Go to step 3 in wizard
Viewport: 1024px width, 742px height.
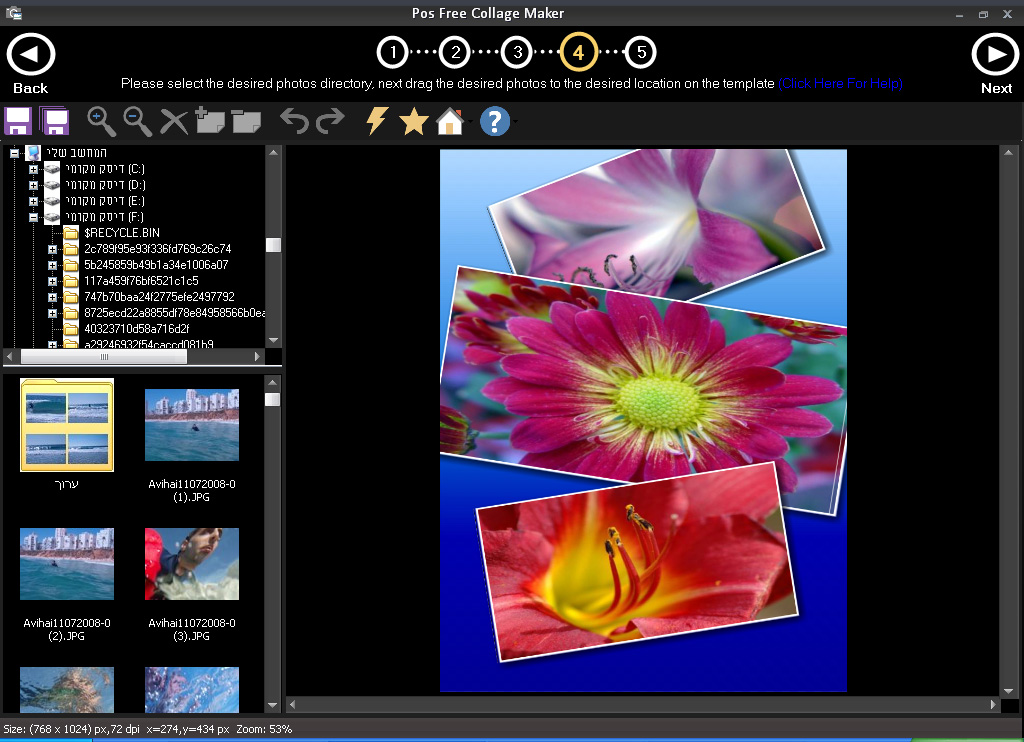click(516, 52)
